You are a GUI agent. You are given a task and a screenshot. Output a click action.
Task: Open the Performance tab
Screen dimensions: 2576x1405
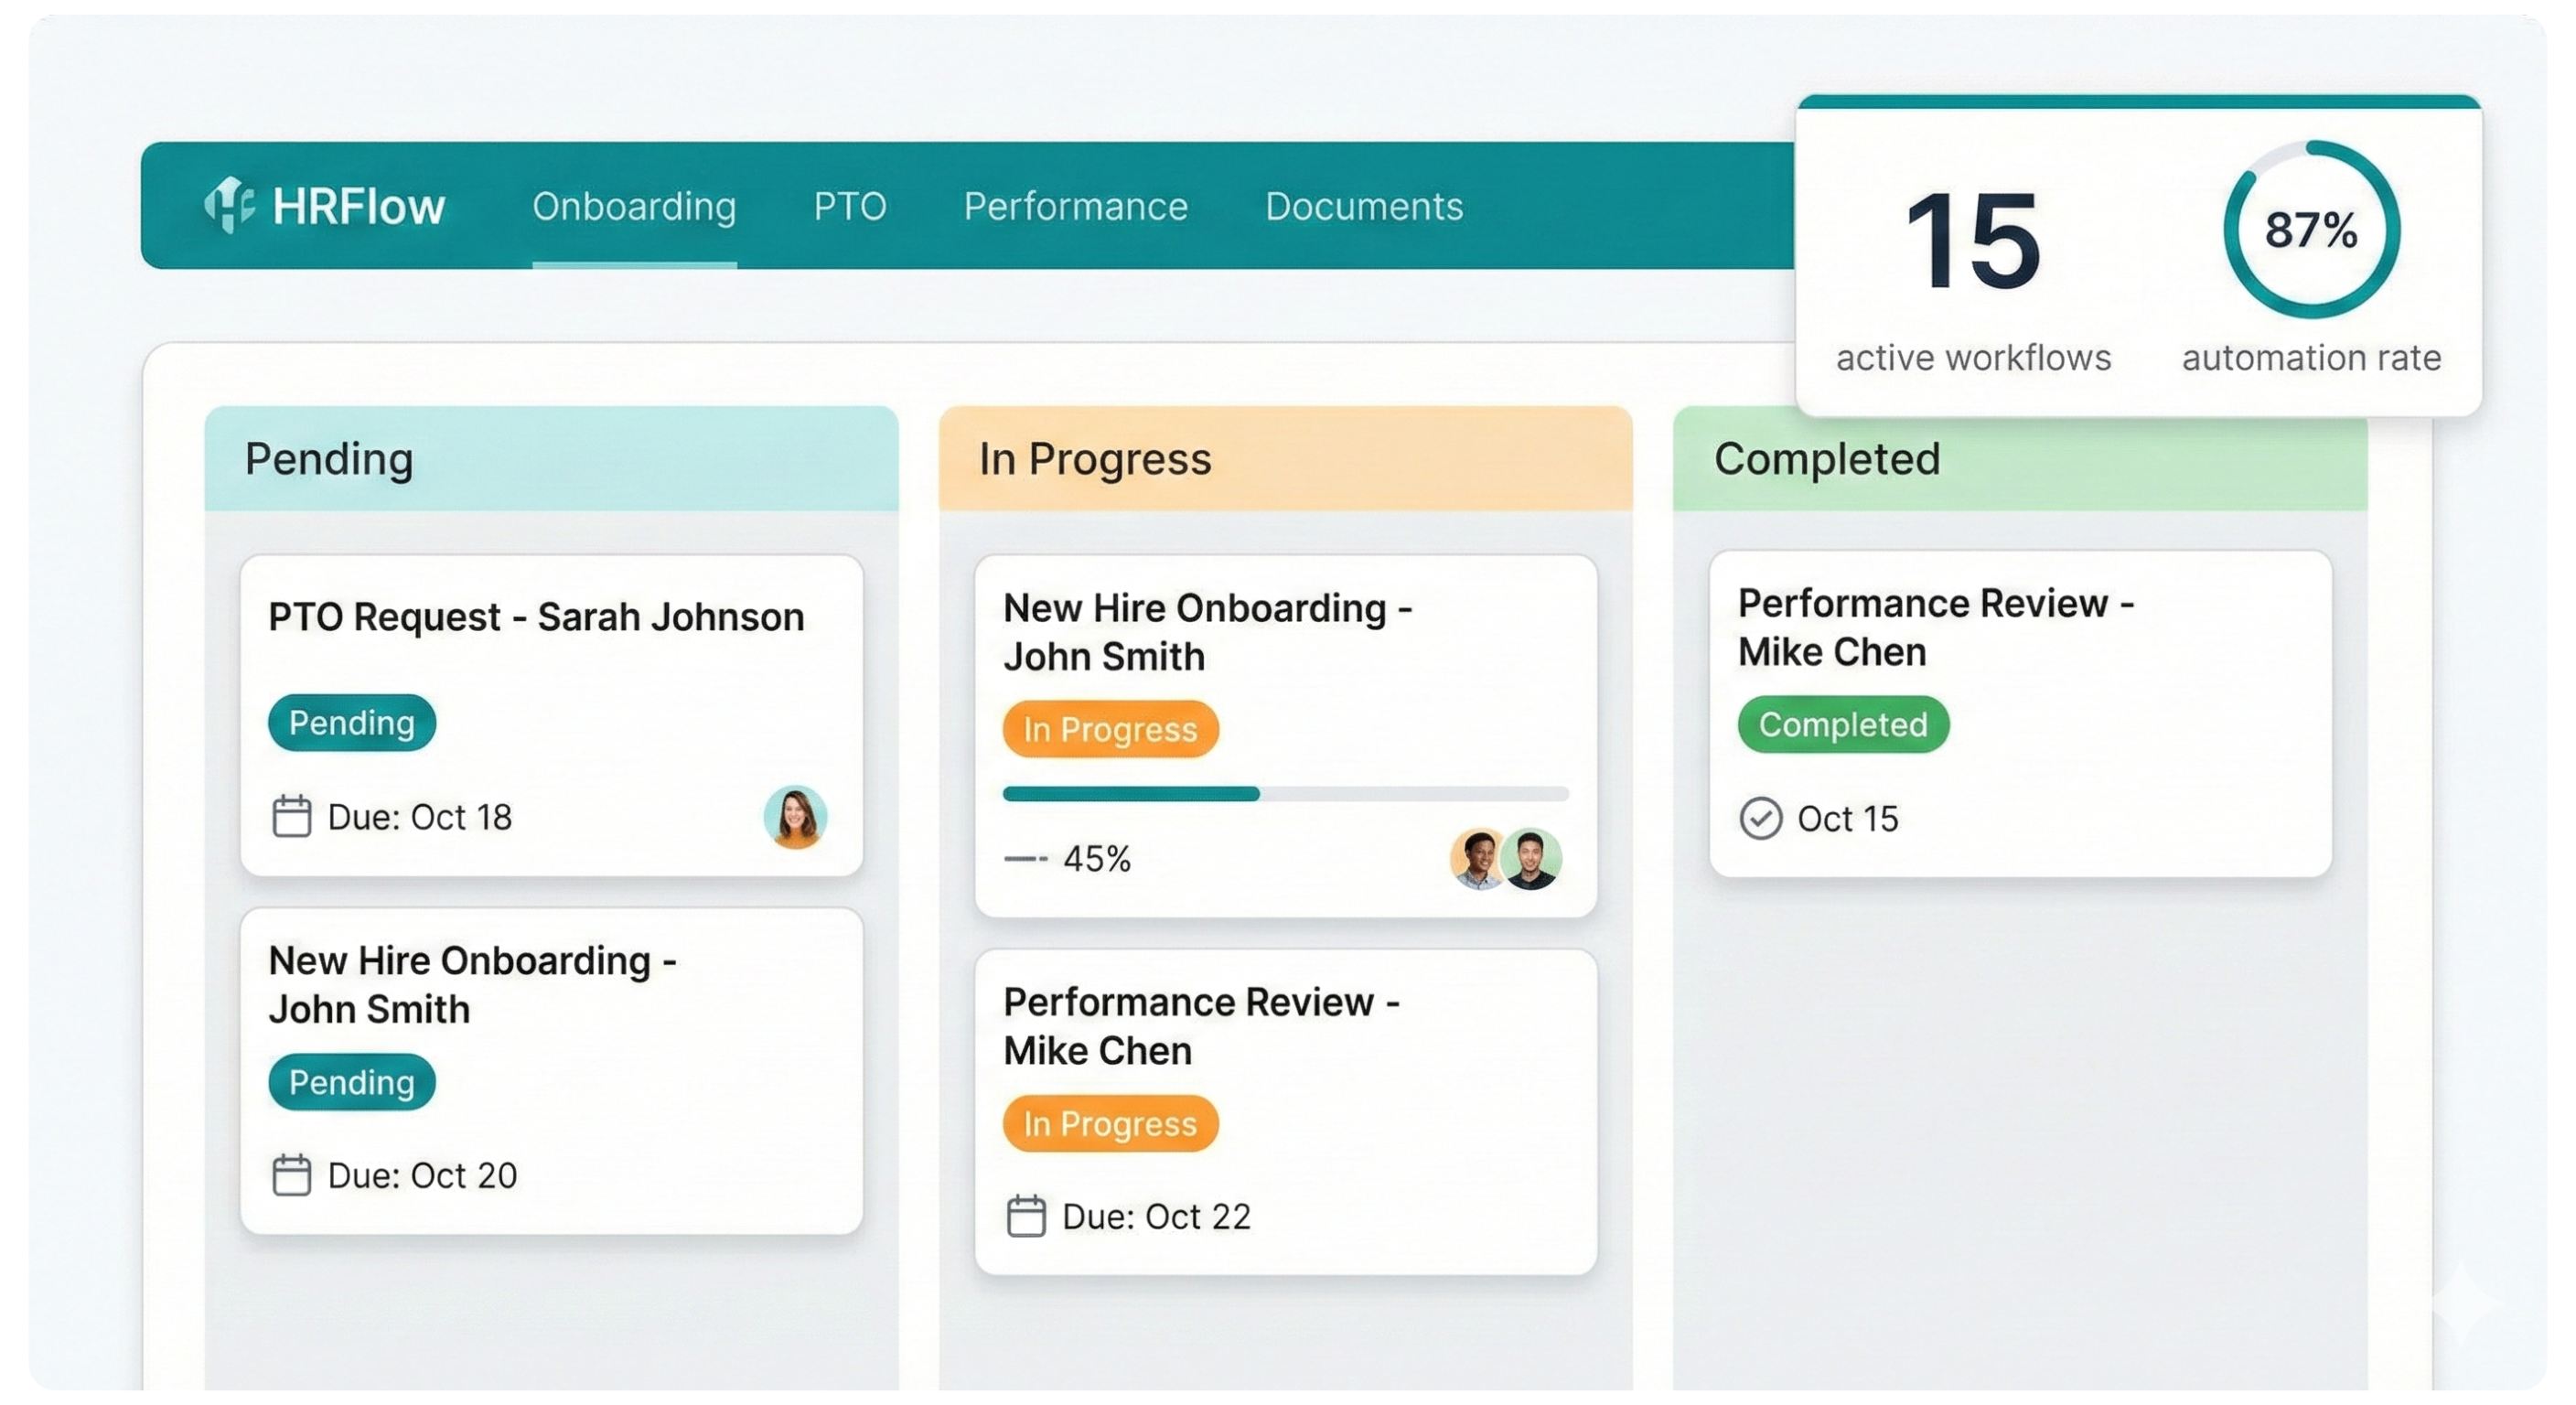point(1076,207)
